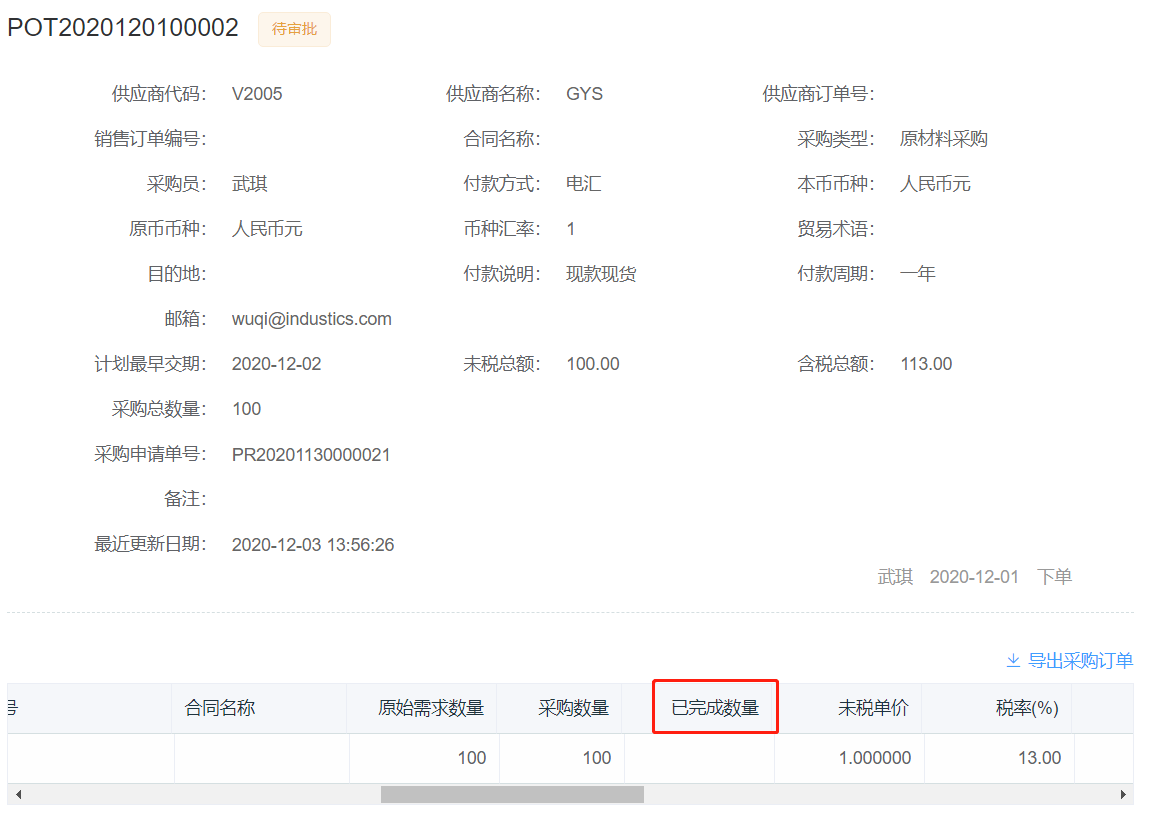Click the 采购数量 column header
The width and height of the screenshot is (1157, 816).
573,708
